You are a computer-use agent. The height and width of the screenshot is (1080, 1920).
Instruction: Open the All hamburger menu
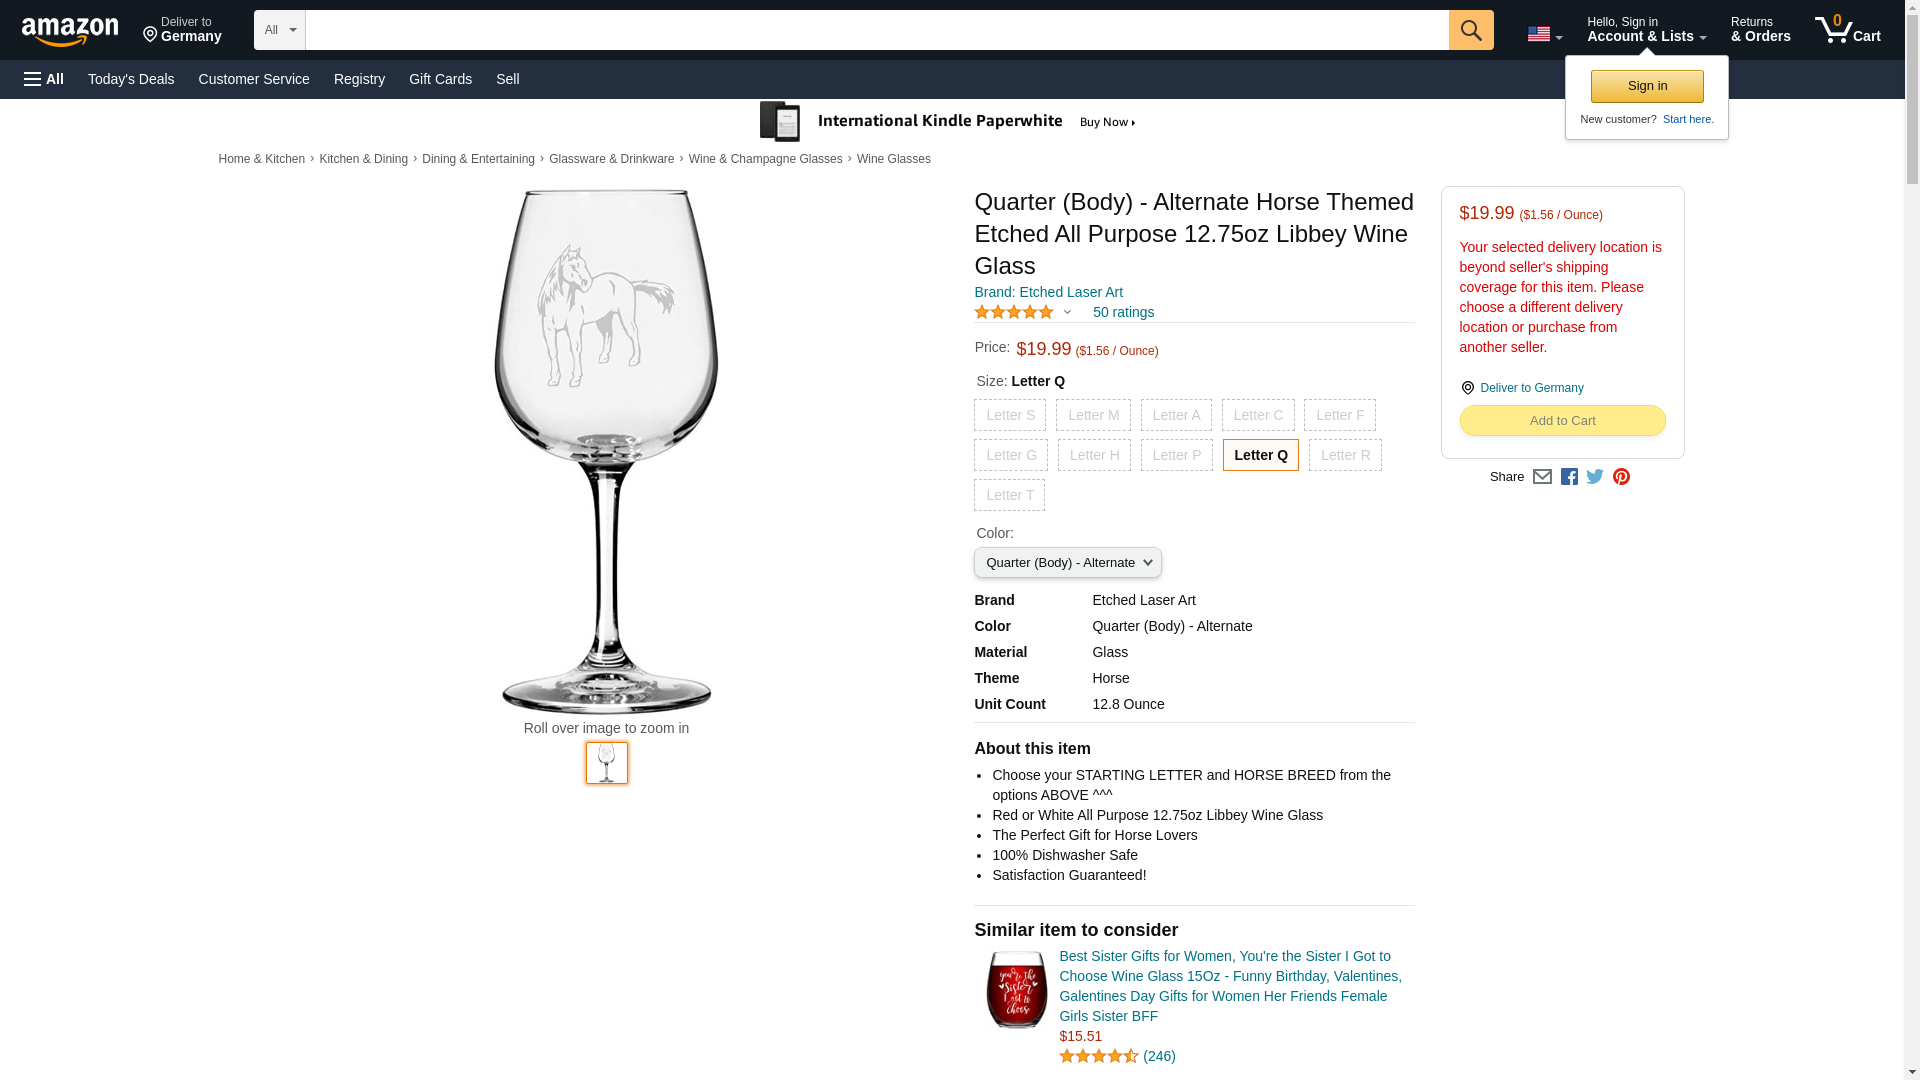[x=44, y=79]
